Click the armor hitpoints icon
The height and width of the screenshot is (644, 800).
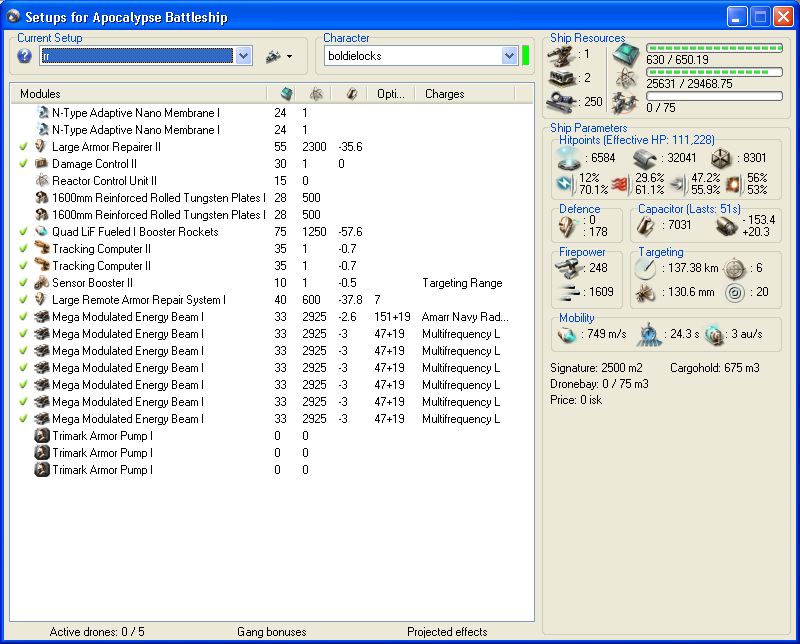[645, 159]
